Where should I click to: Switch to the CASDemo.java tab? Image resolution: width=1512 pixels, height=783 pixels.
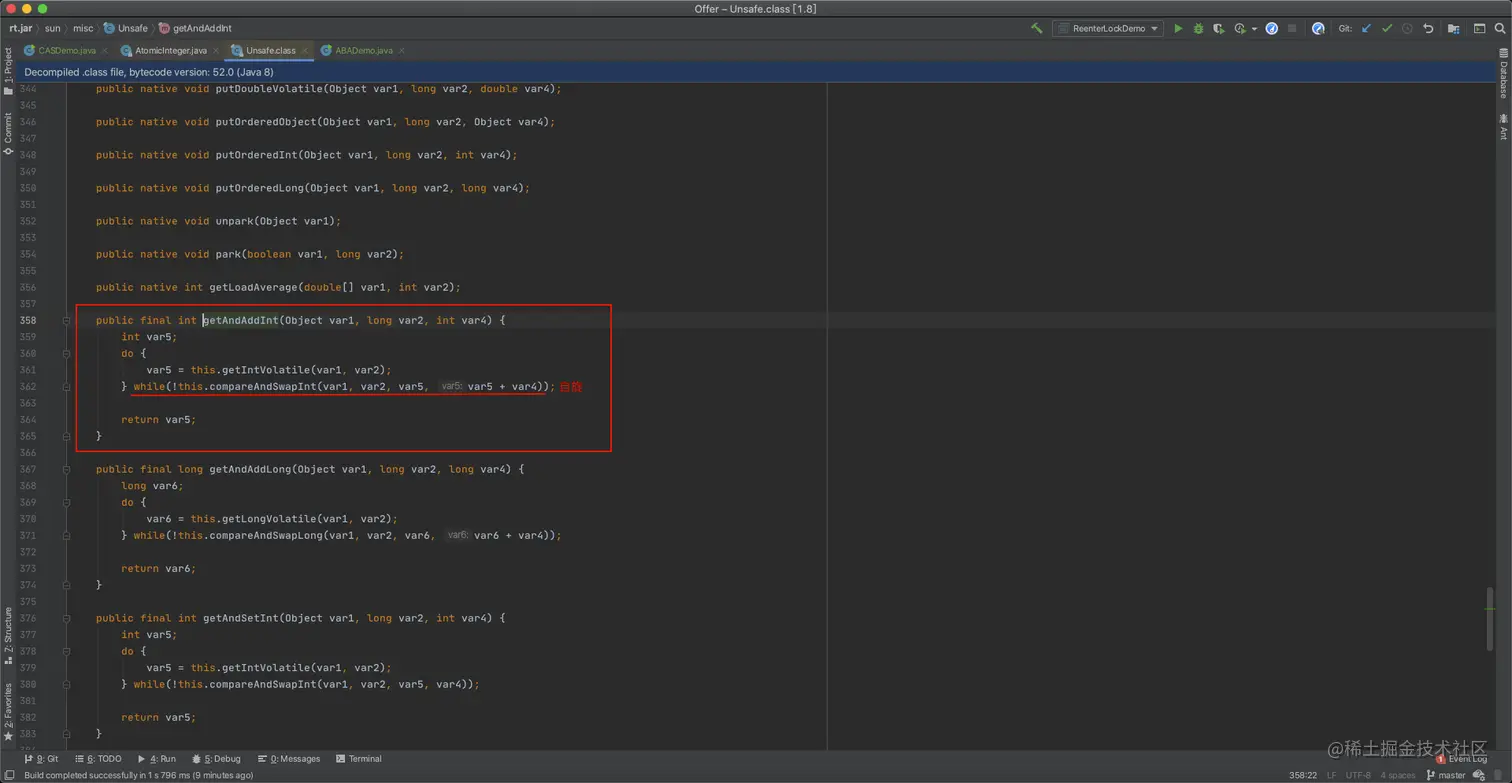tap(67, 50)
